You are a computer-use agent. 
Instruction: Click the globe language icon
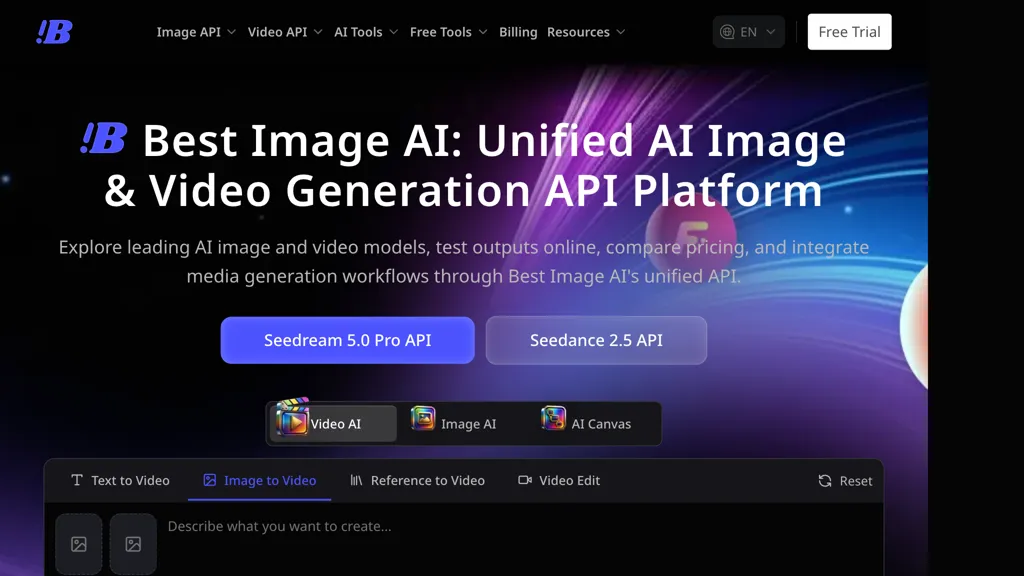coord(727,32)
